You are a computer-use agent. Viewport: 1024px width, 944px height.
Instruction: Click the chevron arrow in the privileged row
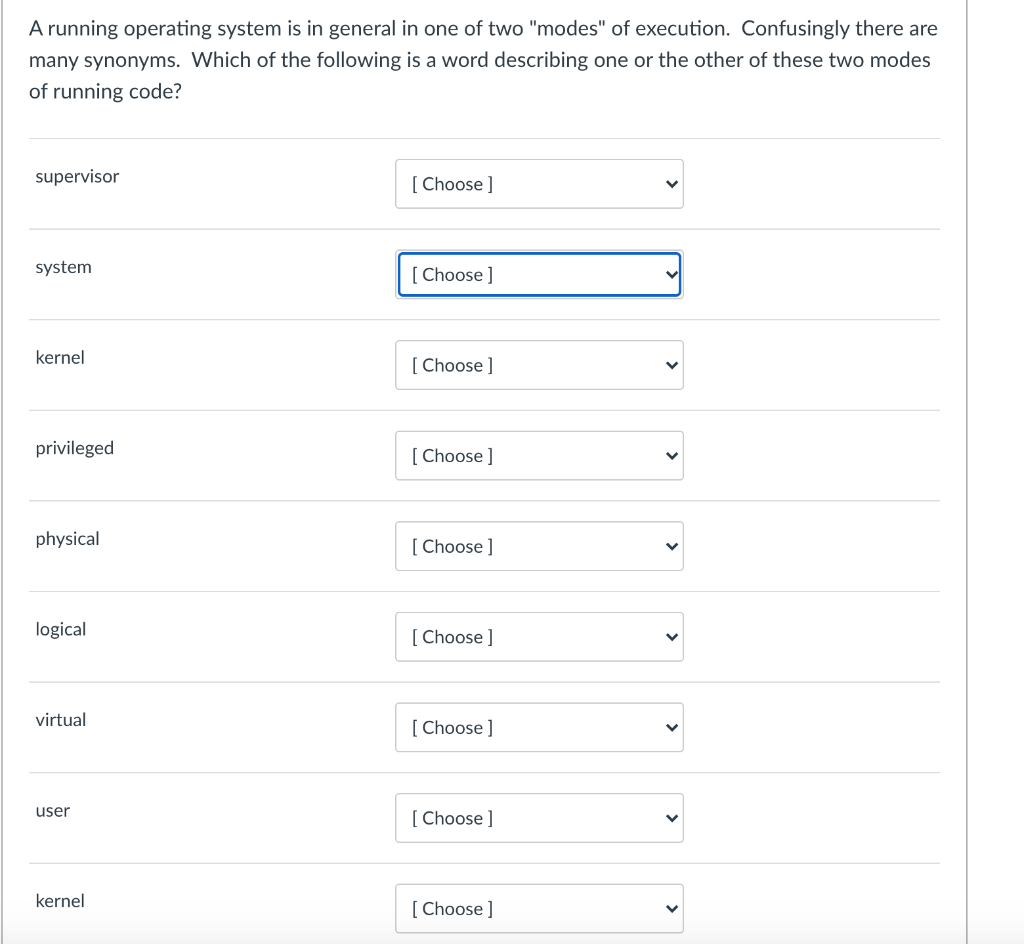click(672, 456)
